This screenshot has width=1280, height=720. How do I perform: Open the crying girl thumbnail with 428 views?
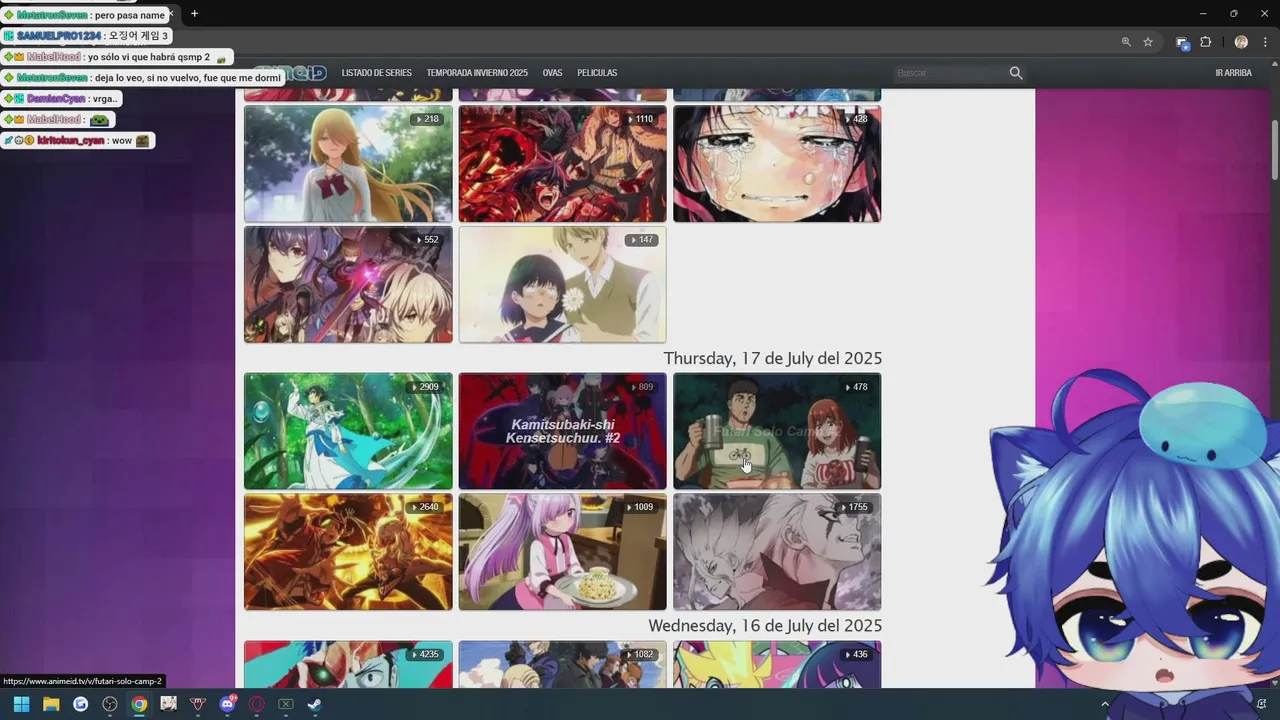tap(777, 164)
